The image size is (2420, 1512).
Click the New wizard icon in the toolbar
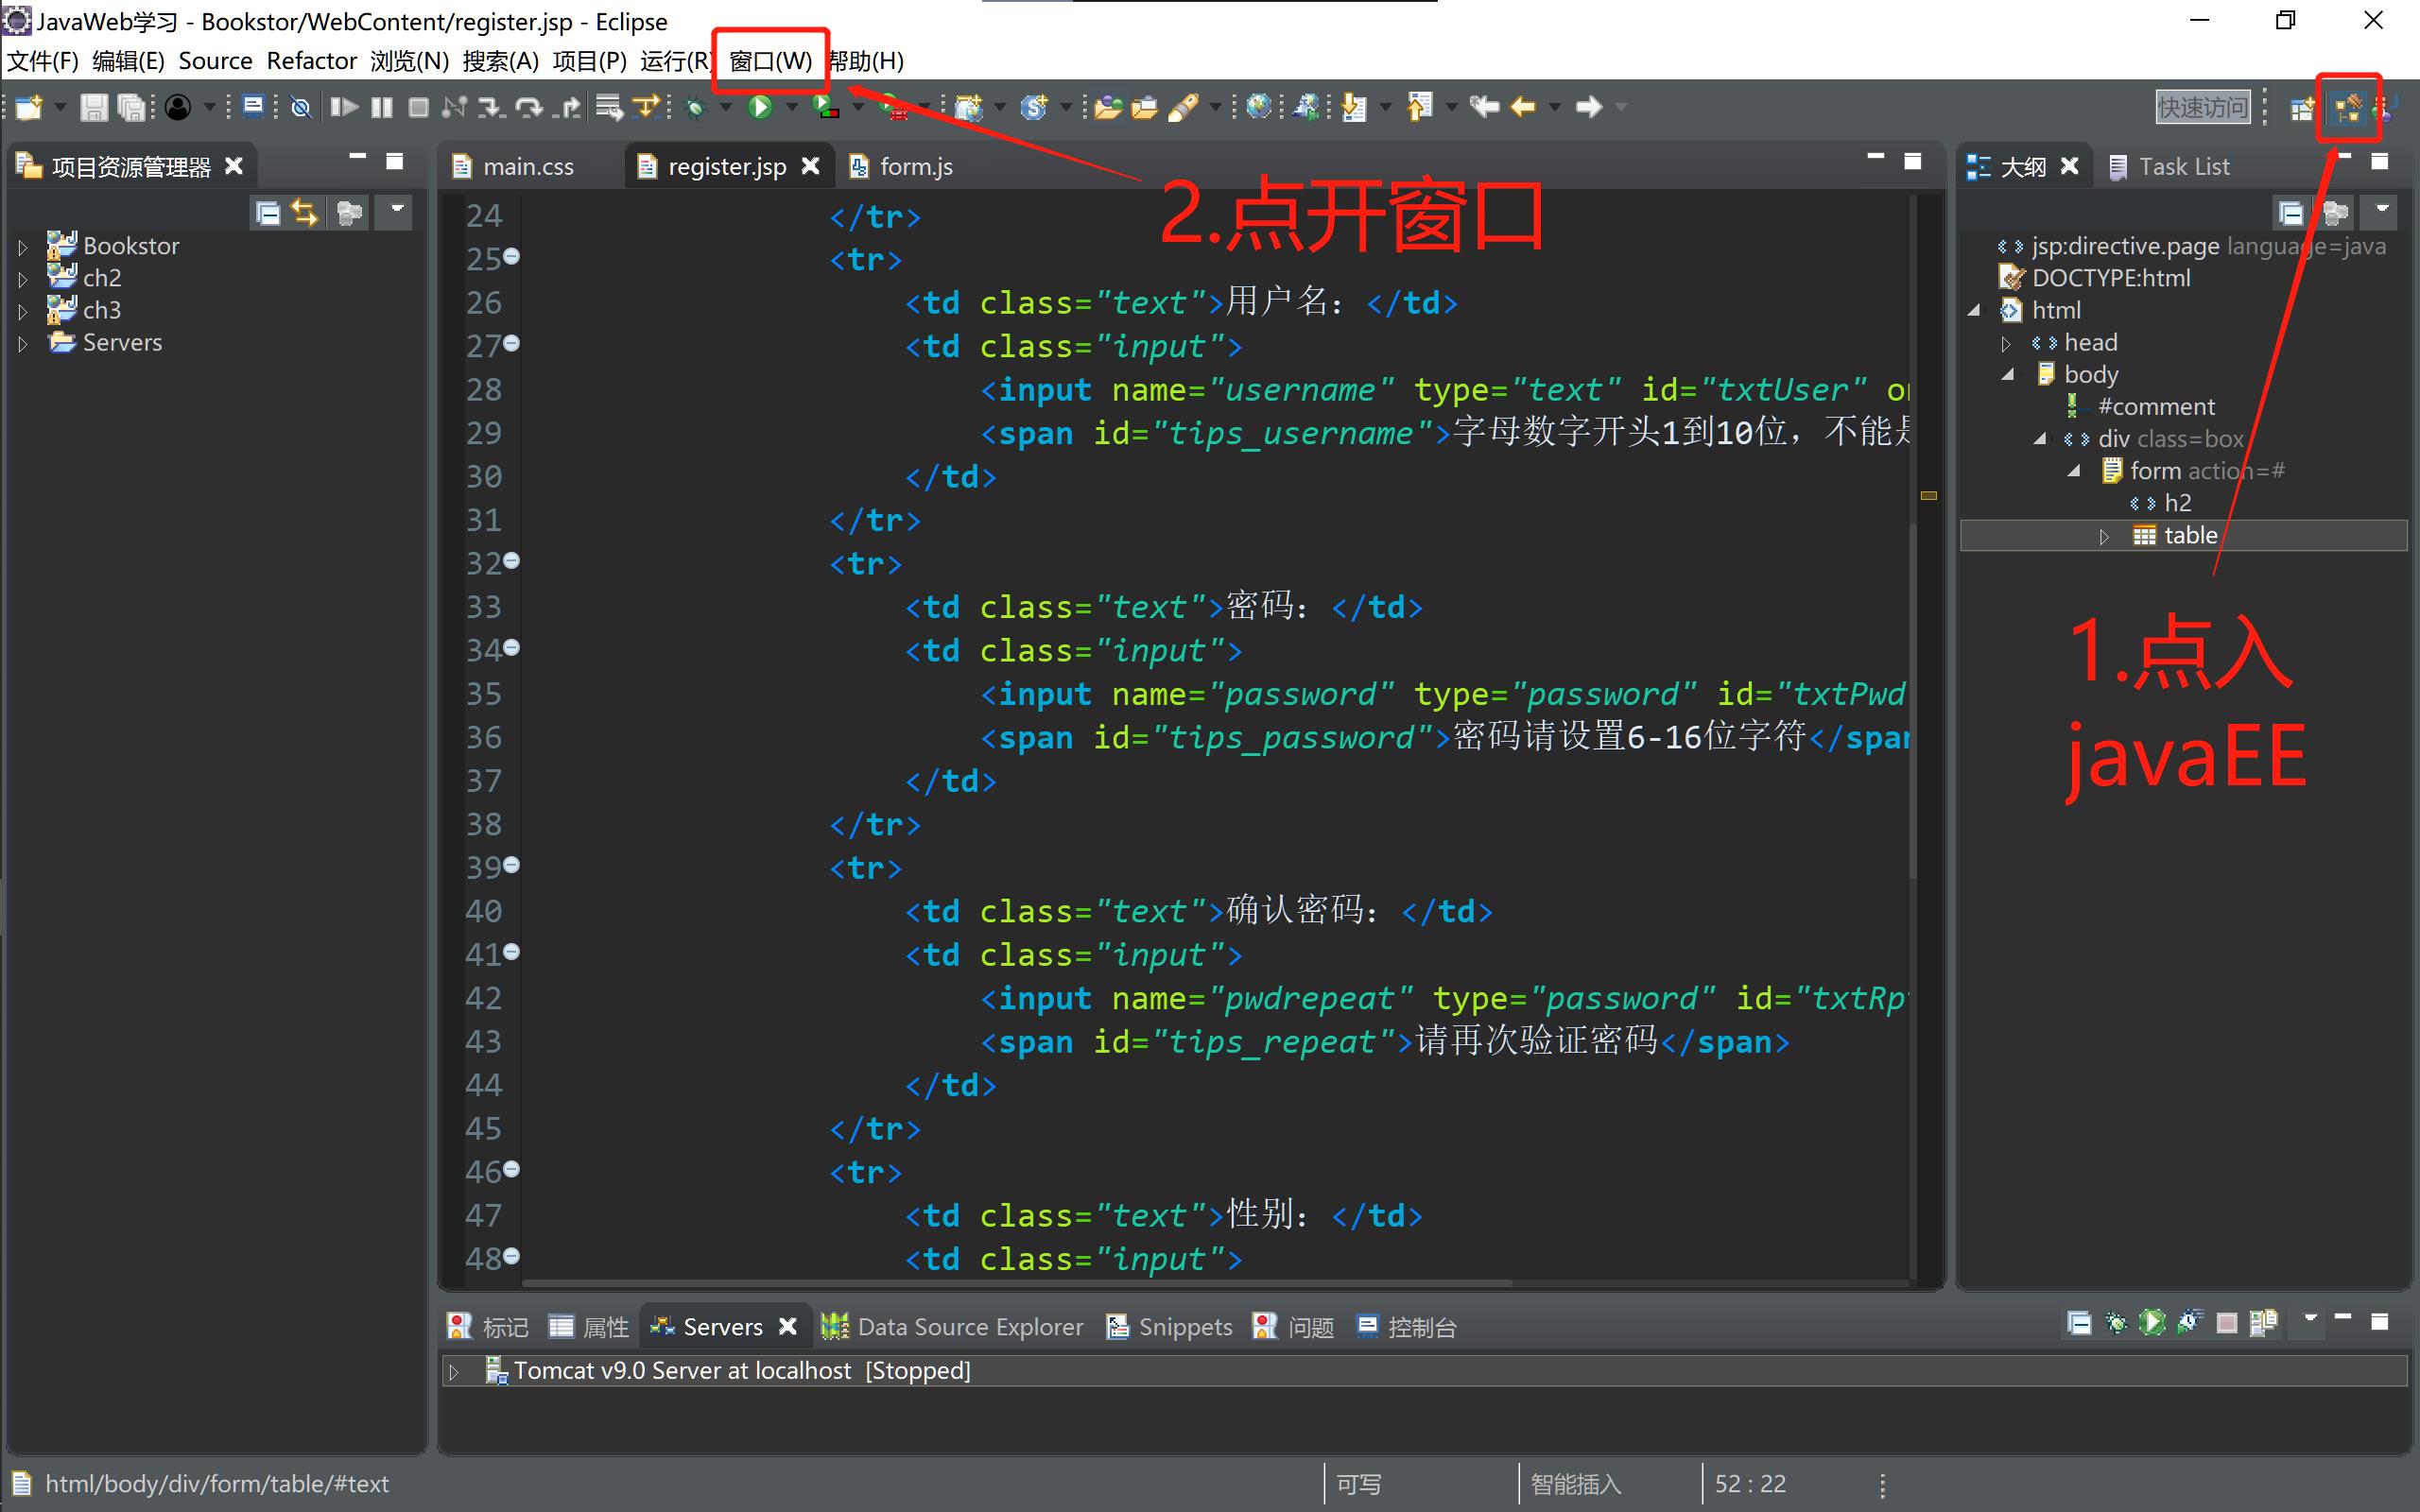pyautogui.click(x=27, y=107)
